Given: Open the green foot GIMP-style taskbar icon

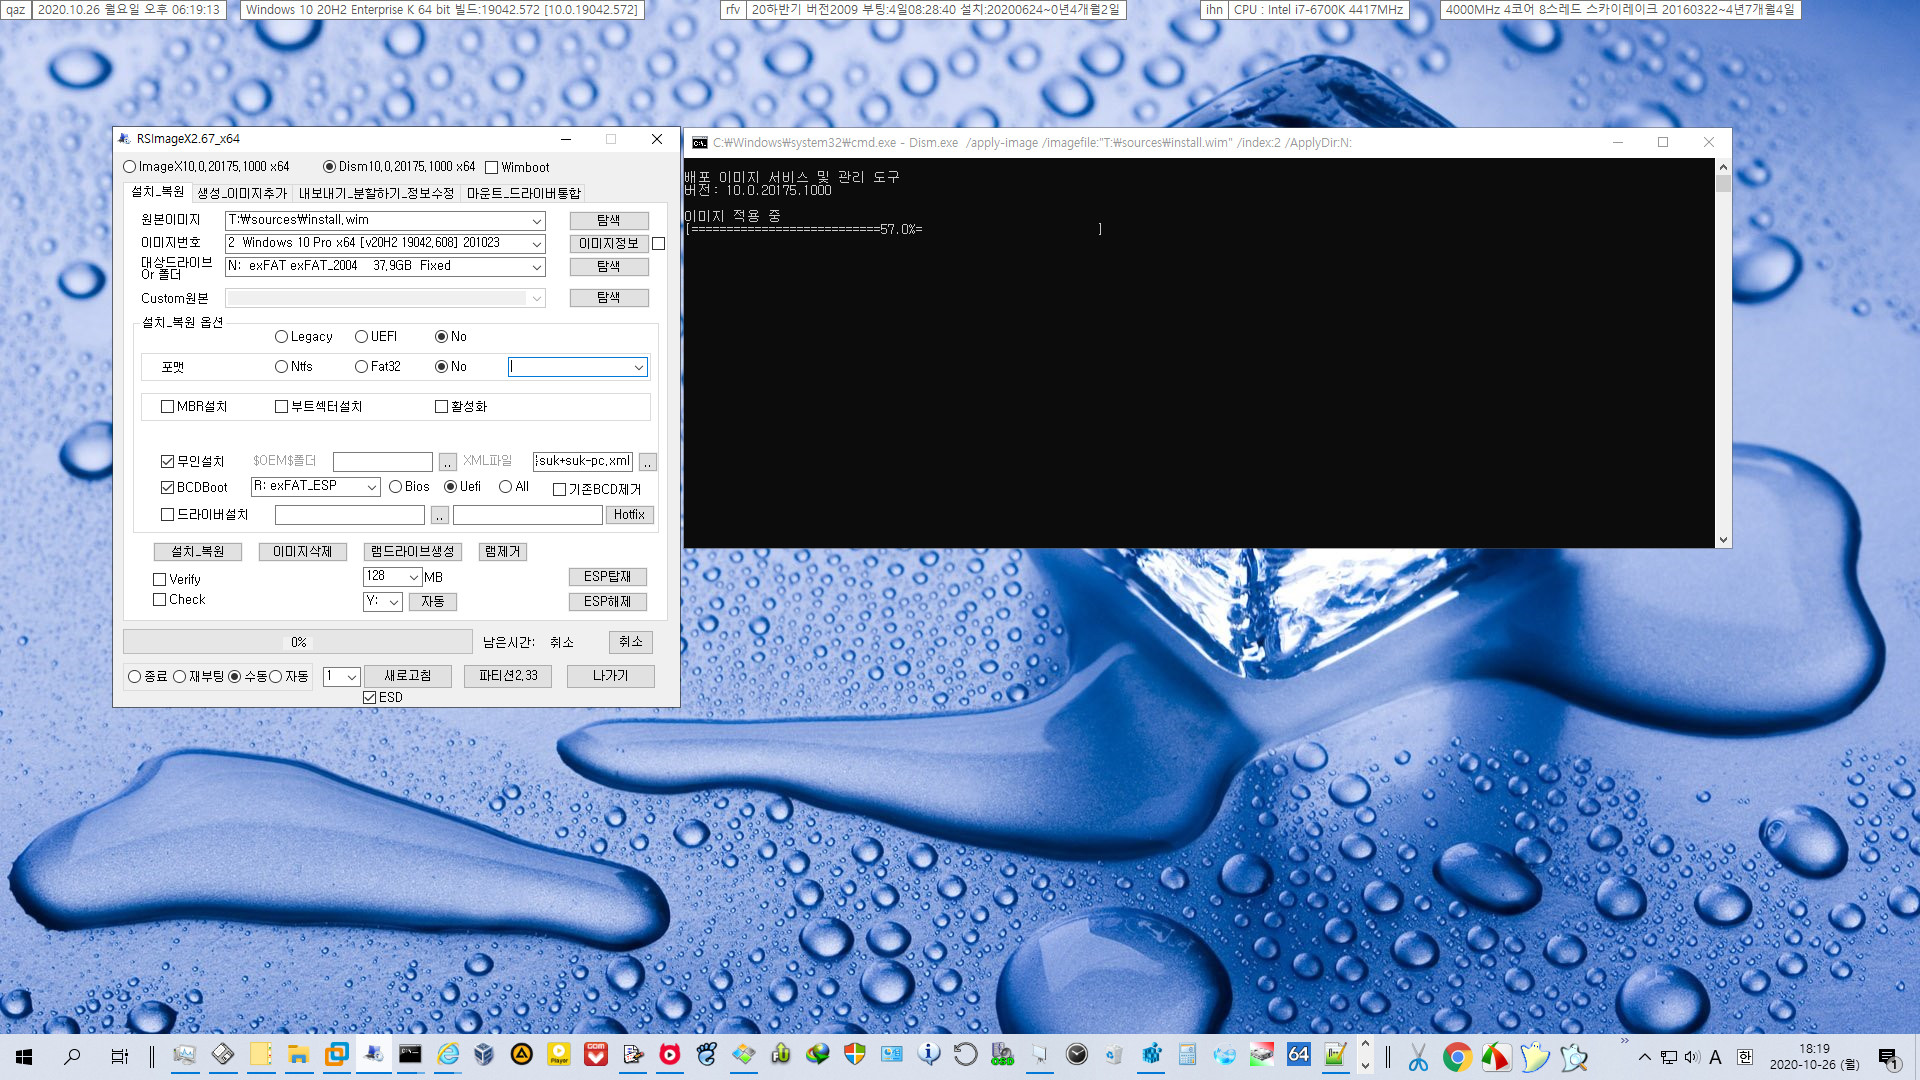Looking at the screenshot, I should 707,1055.
